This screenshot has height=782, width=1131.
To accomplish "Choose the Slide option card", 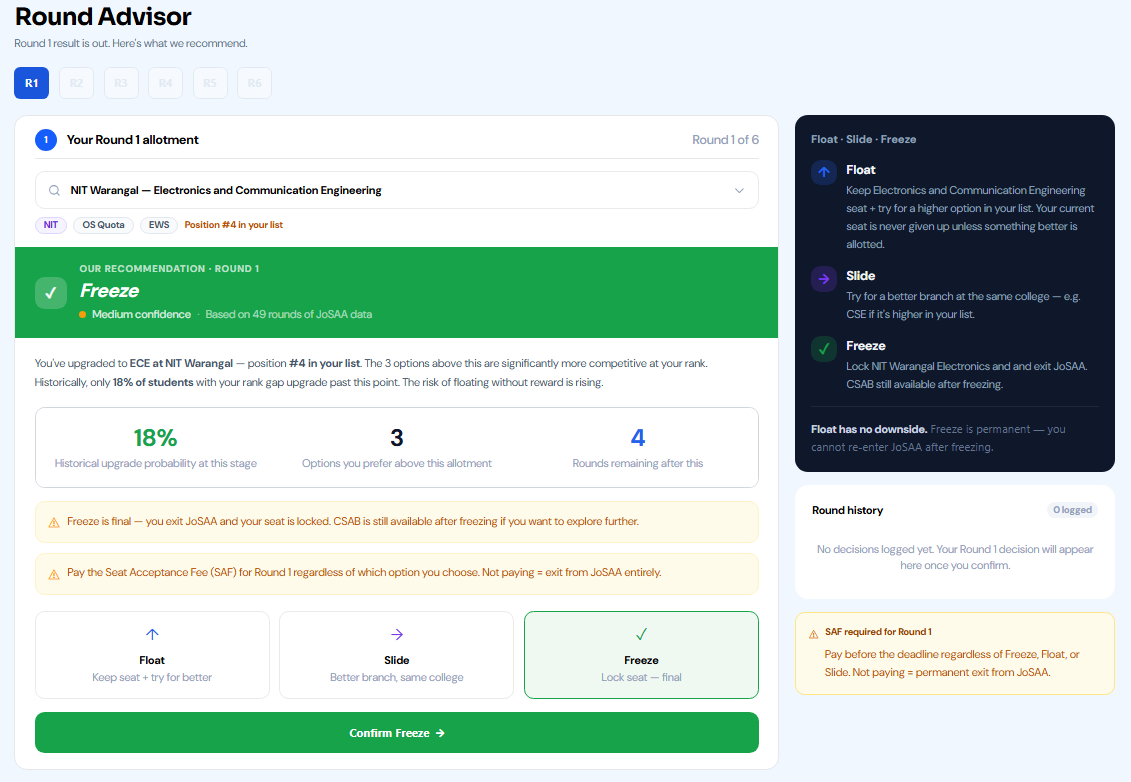I will (397, 655).
